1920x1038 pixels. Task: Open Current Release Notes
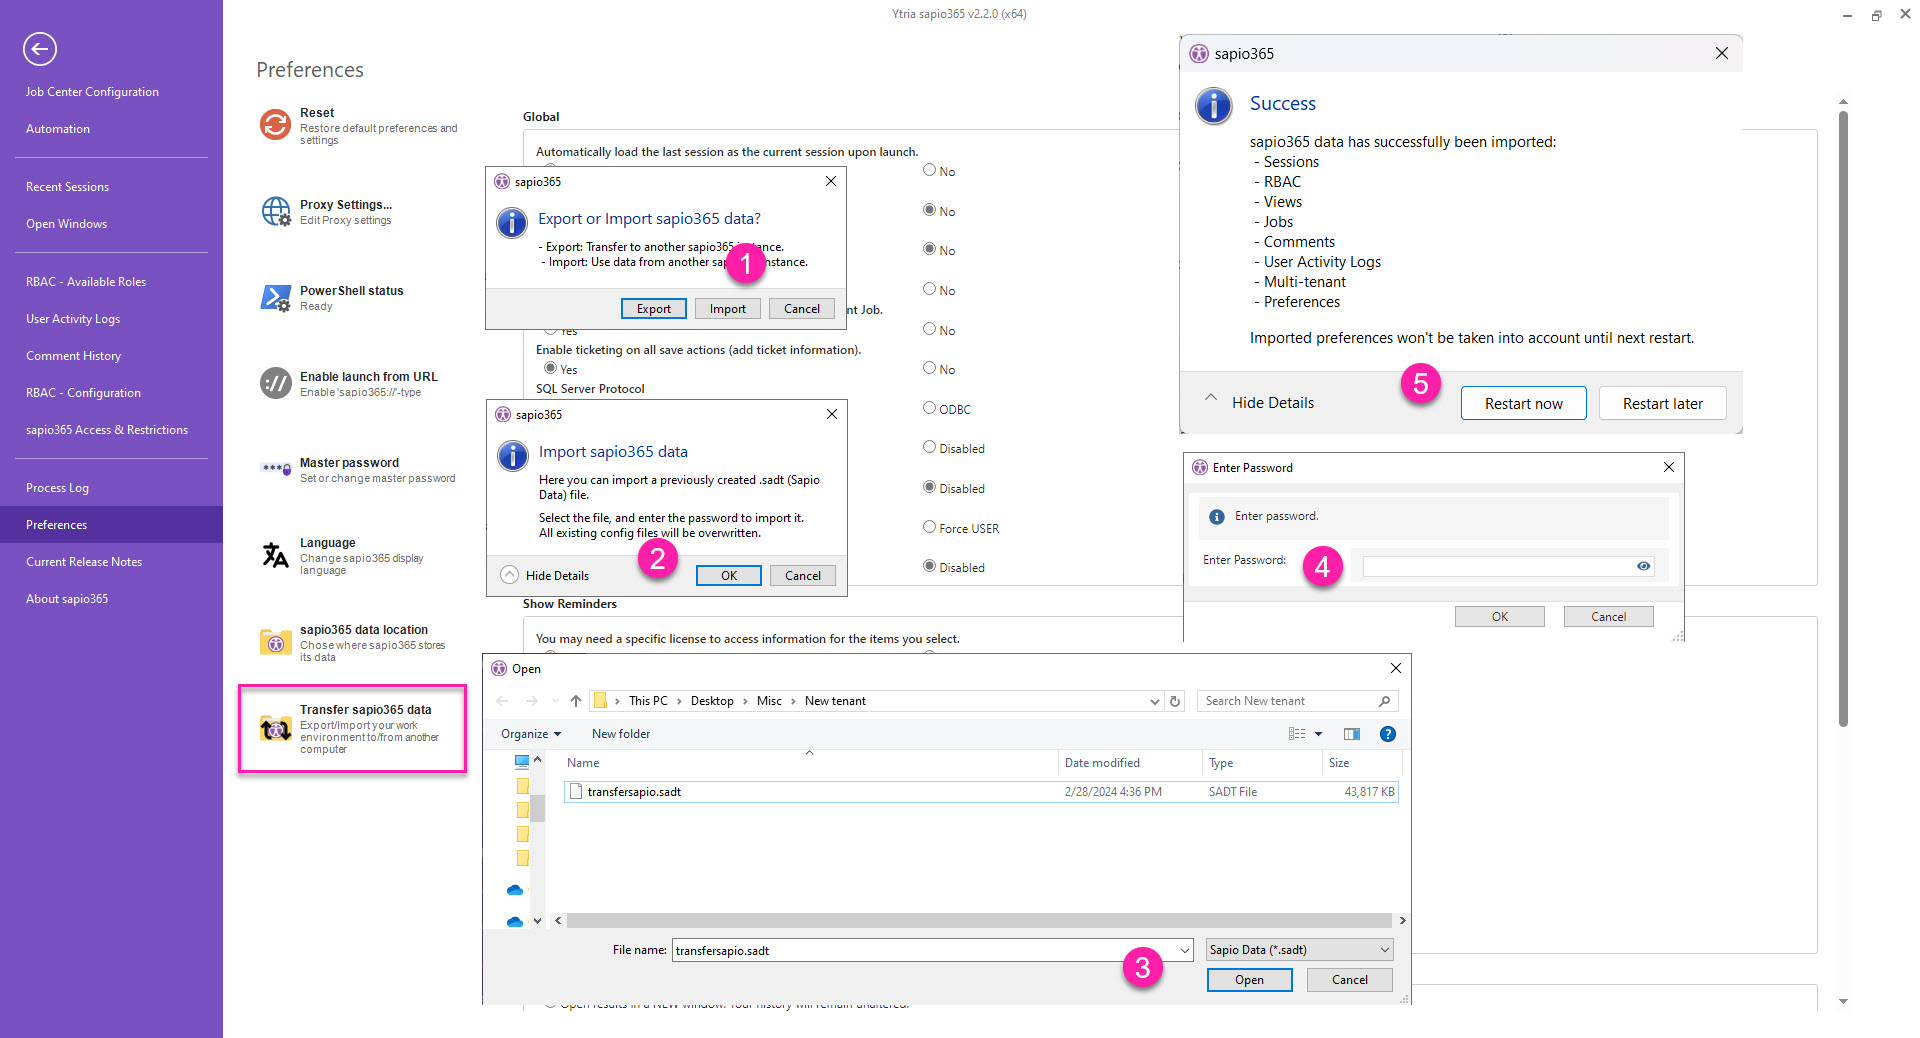(x=84, y=561)
